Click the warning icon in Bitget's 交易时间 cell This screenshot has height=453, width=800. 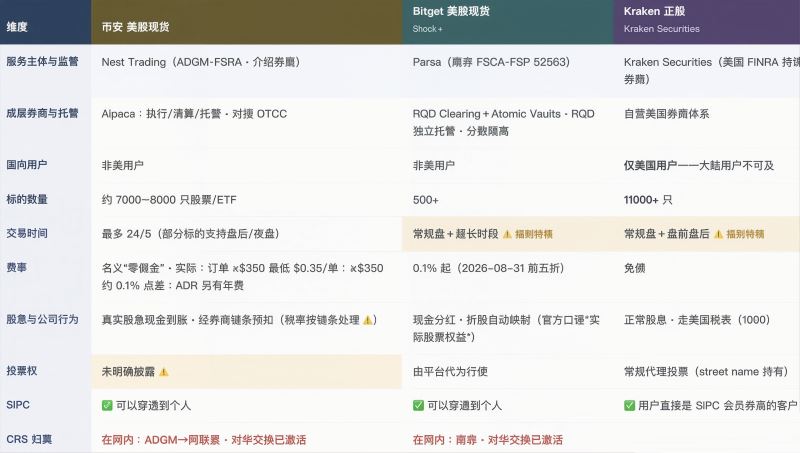pos(507,234)
